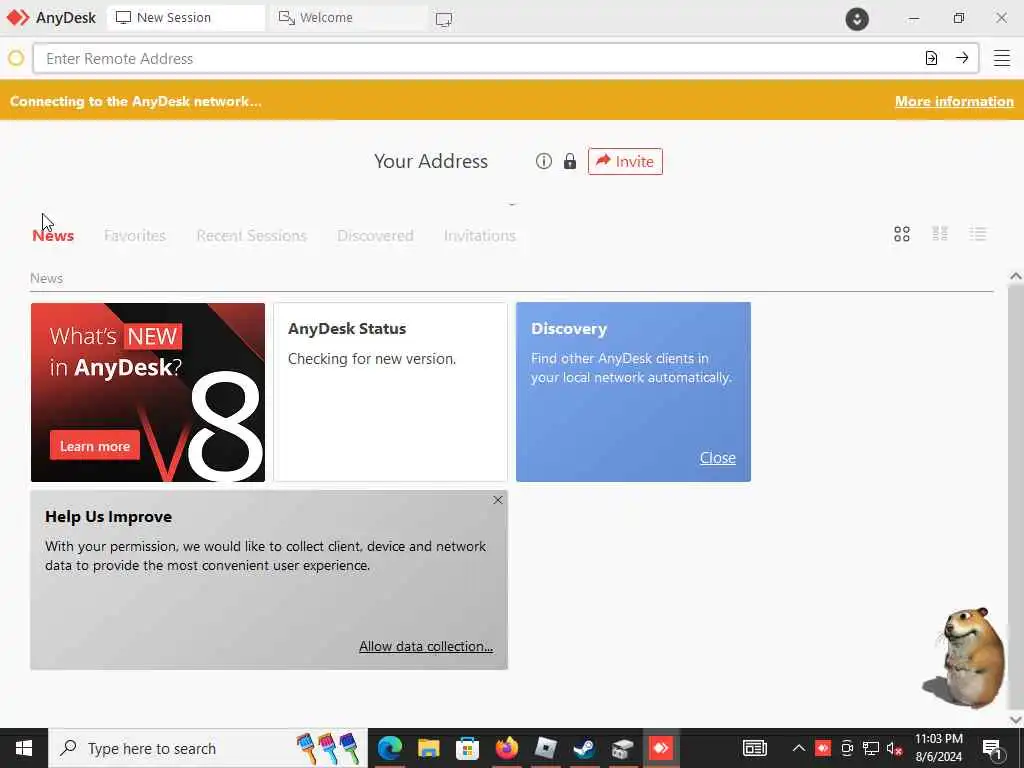Click the AnyDesk taskbar icon

(x=661, y=748)
